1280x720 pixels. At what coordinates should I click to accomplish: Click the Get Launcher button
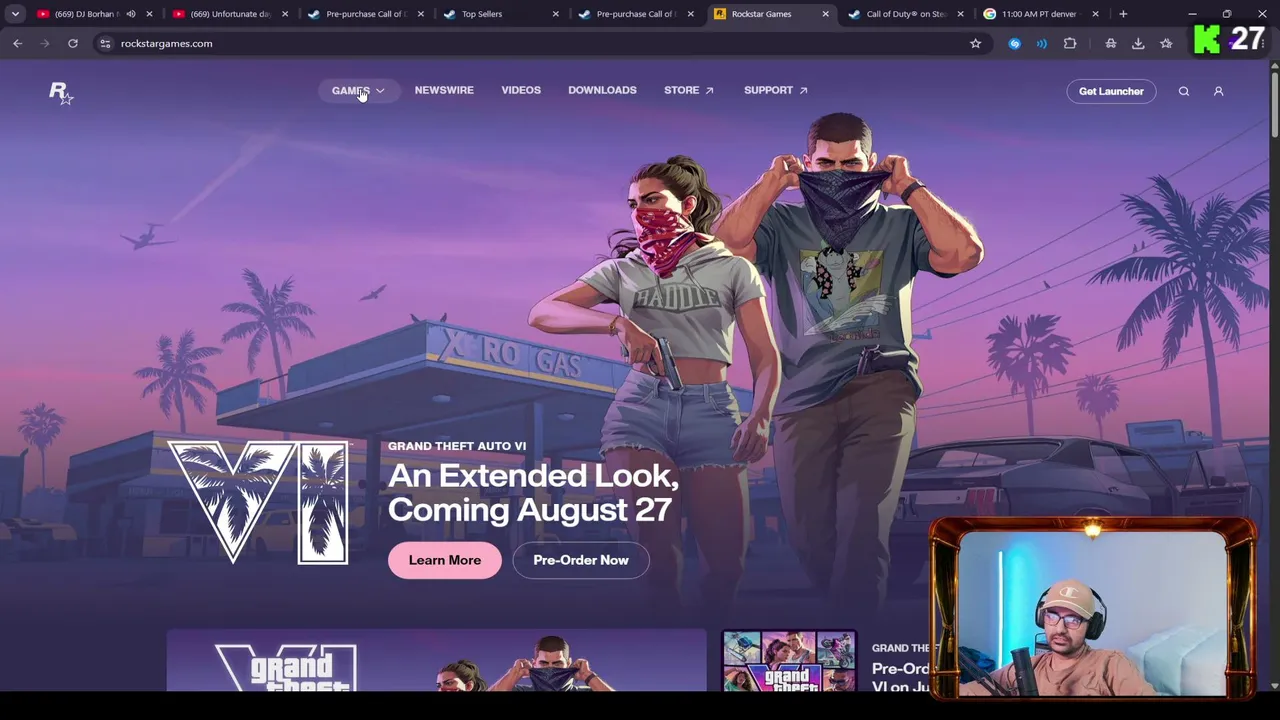tap(1111, 91)
